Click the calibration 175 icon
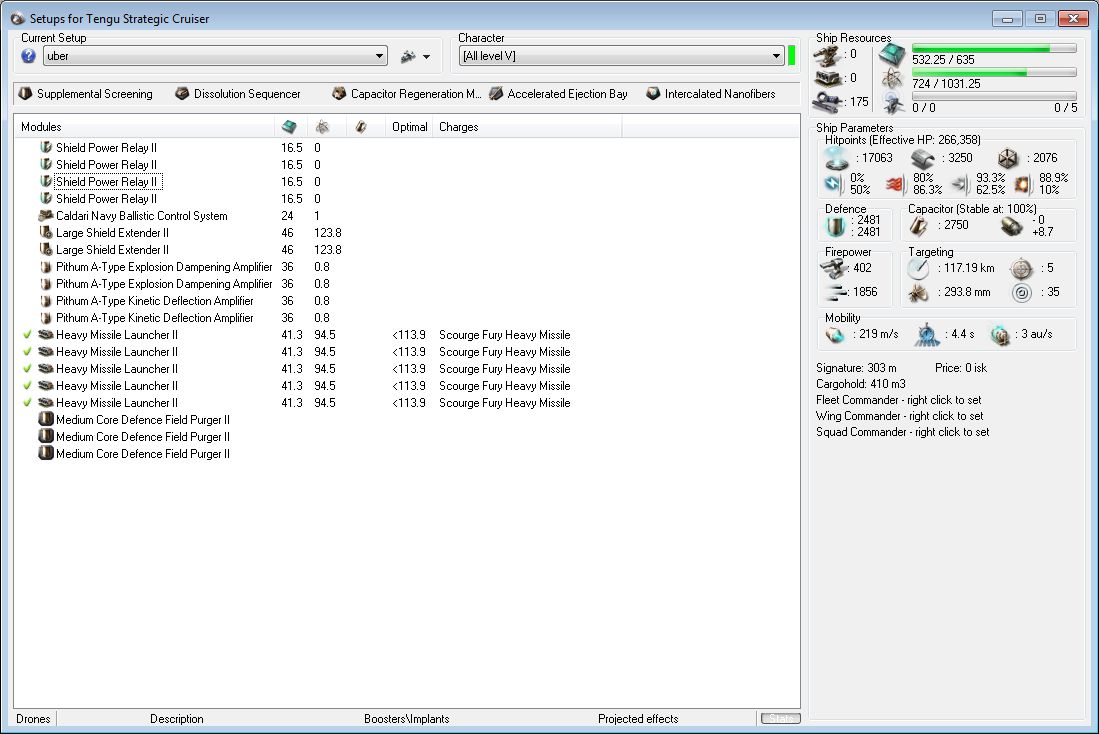The image size is (1099, 734). [828, 102]
